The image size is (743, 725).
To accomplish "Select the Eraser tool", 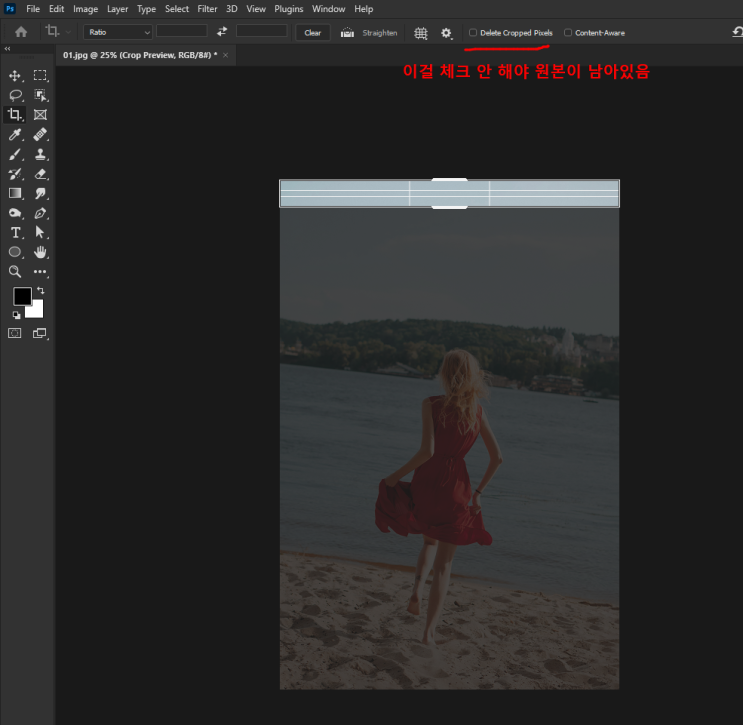I will tap(40, 174).
